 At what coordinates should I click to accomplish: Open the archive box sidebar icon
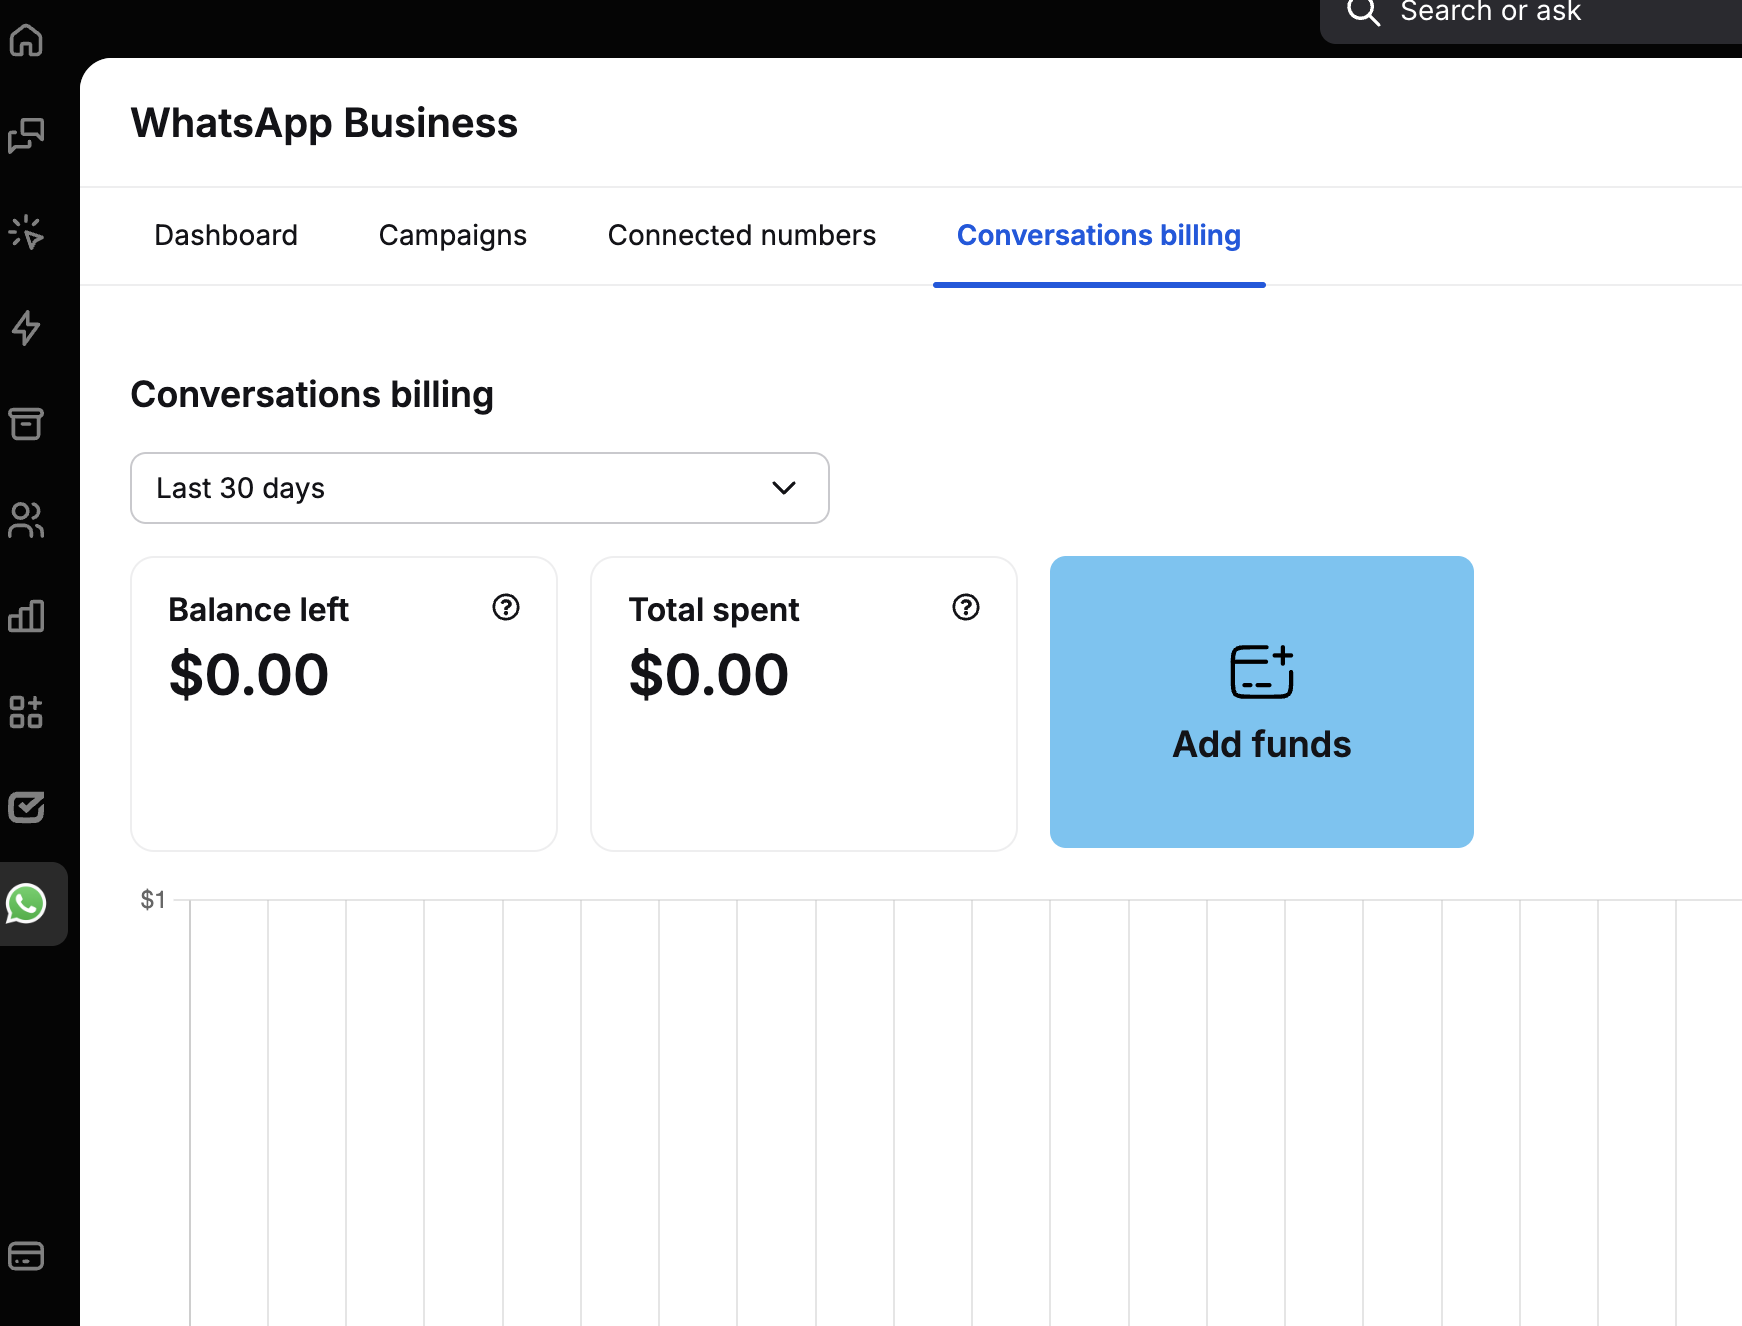point(26,424)
